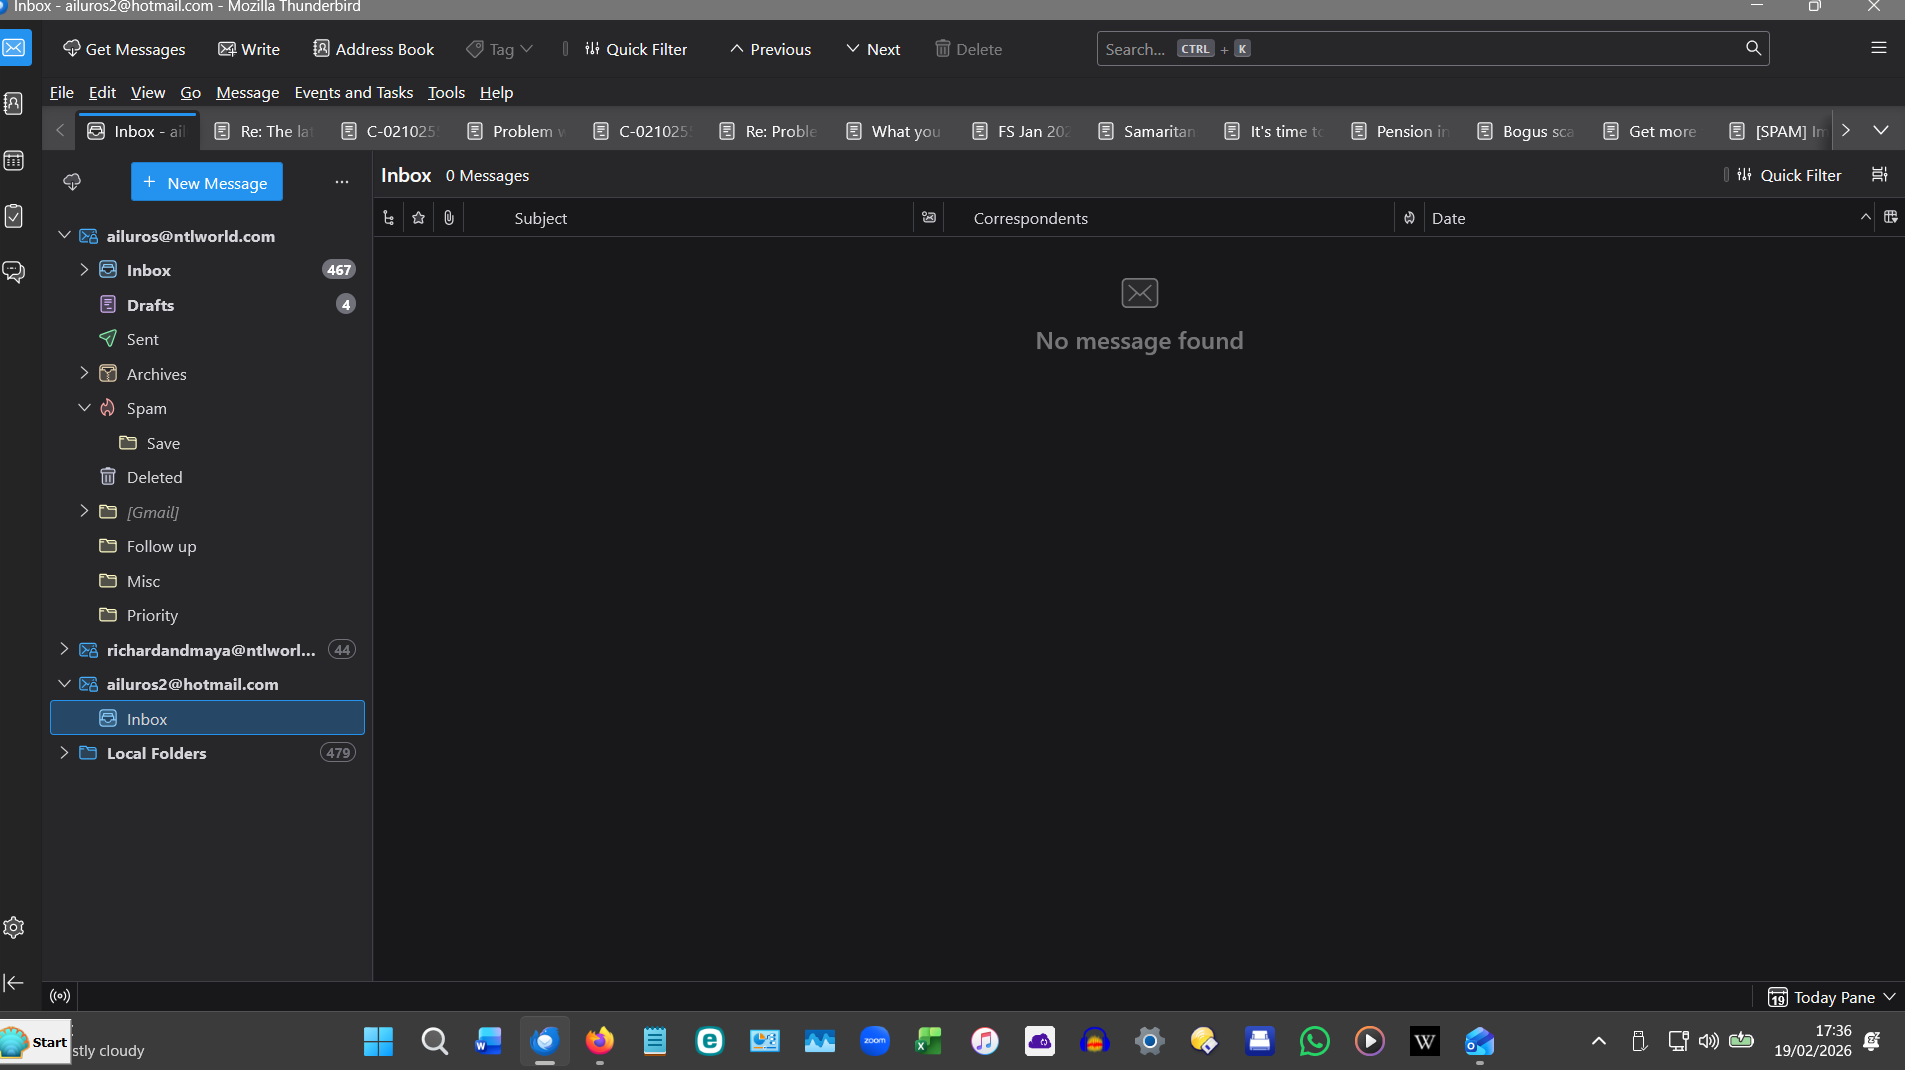Screen dimensions: 1905x1070
Task: Collapse the ailuros@ntlworld.com account
Action: 65,235
